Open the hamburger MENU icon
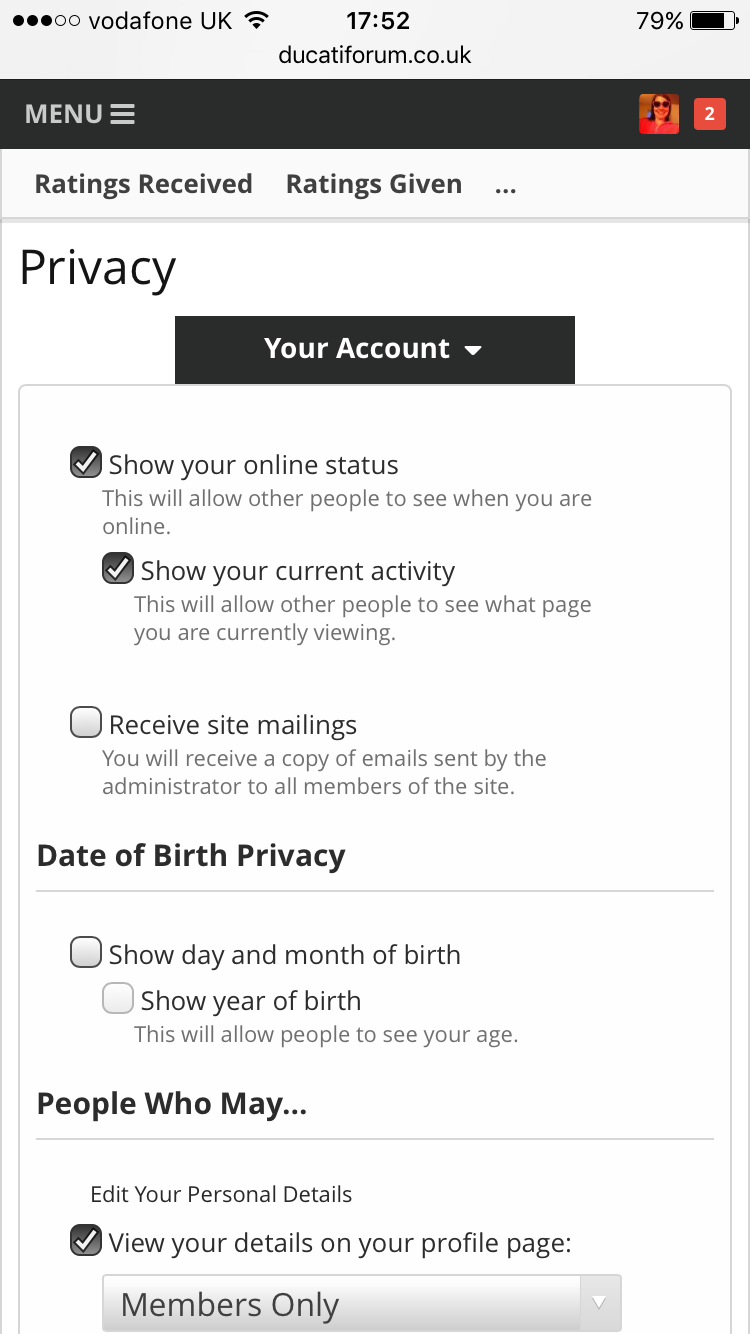 (x=123, y=114)
